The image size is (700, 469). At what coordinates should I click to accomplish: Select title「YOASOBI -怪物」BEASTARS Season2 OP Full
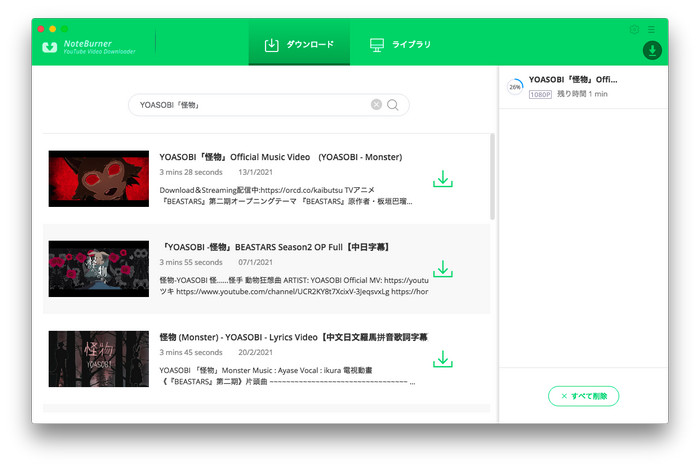275,247
